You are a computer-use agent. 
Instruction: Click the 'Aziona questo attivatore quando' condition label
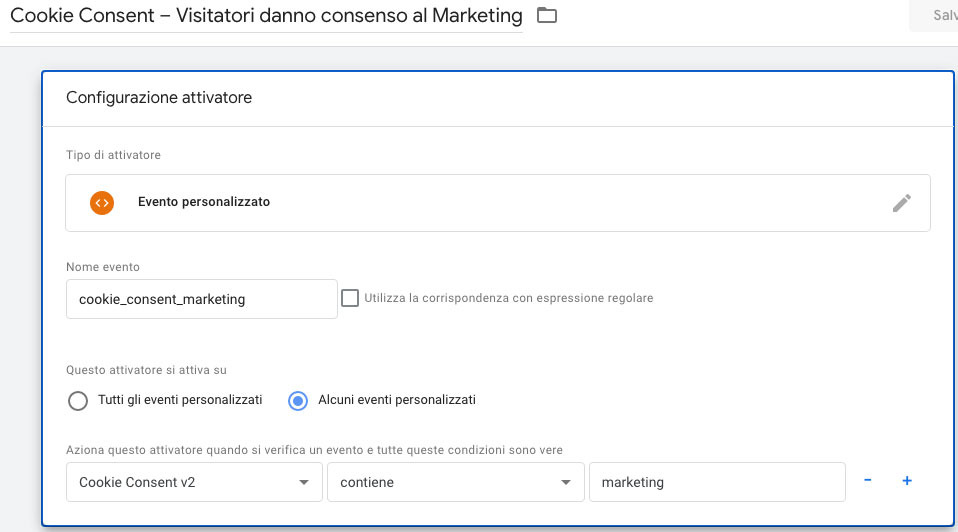click(x=314, y=450)
